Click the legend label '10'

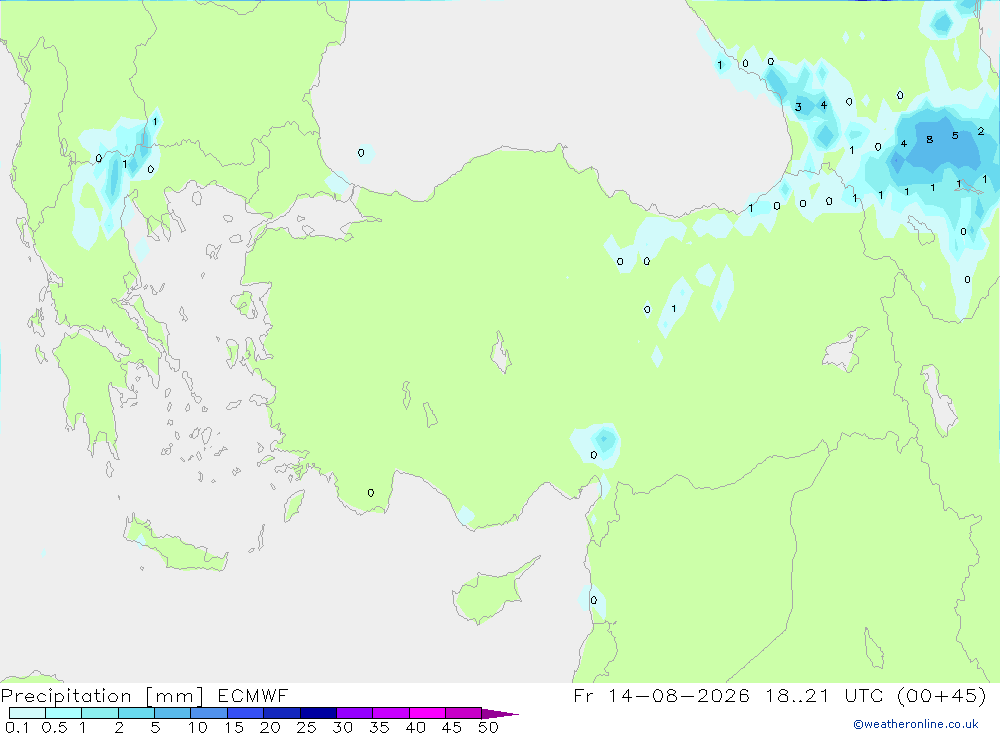pyautogui.click(x=198, y=727)
